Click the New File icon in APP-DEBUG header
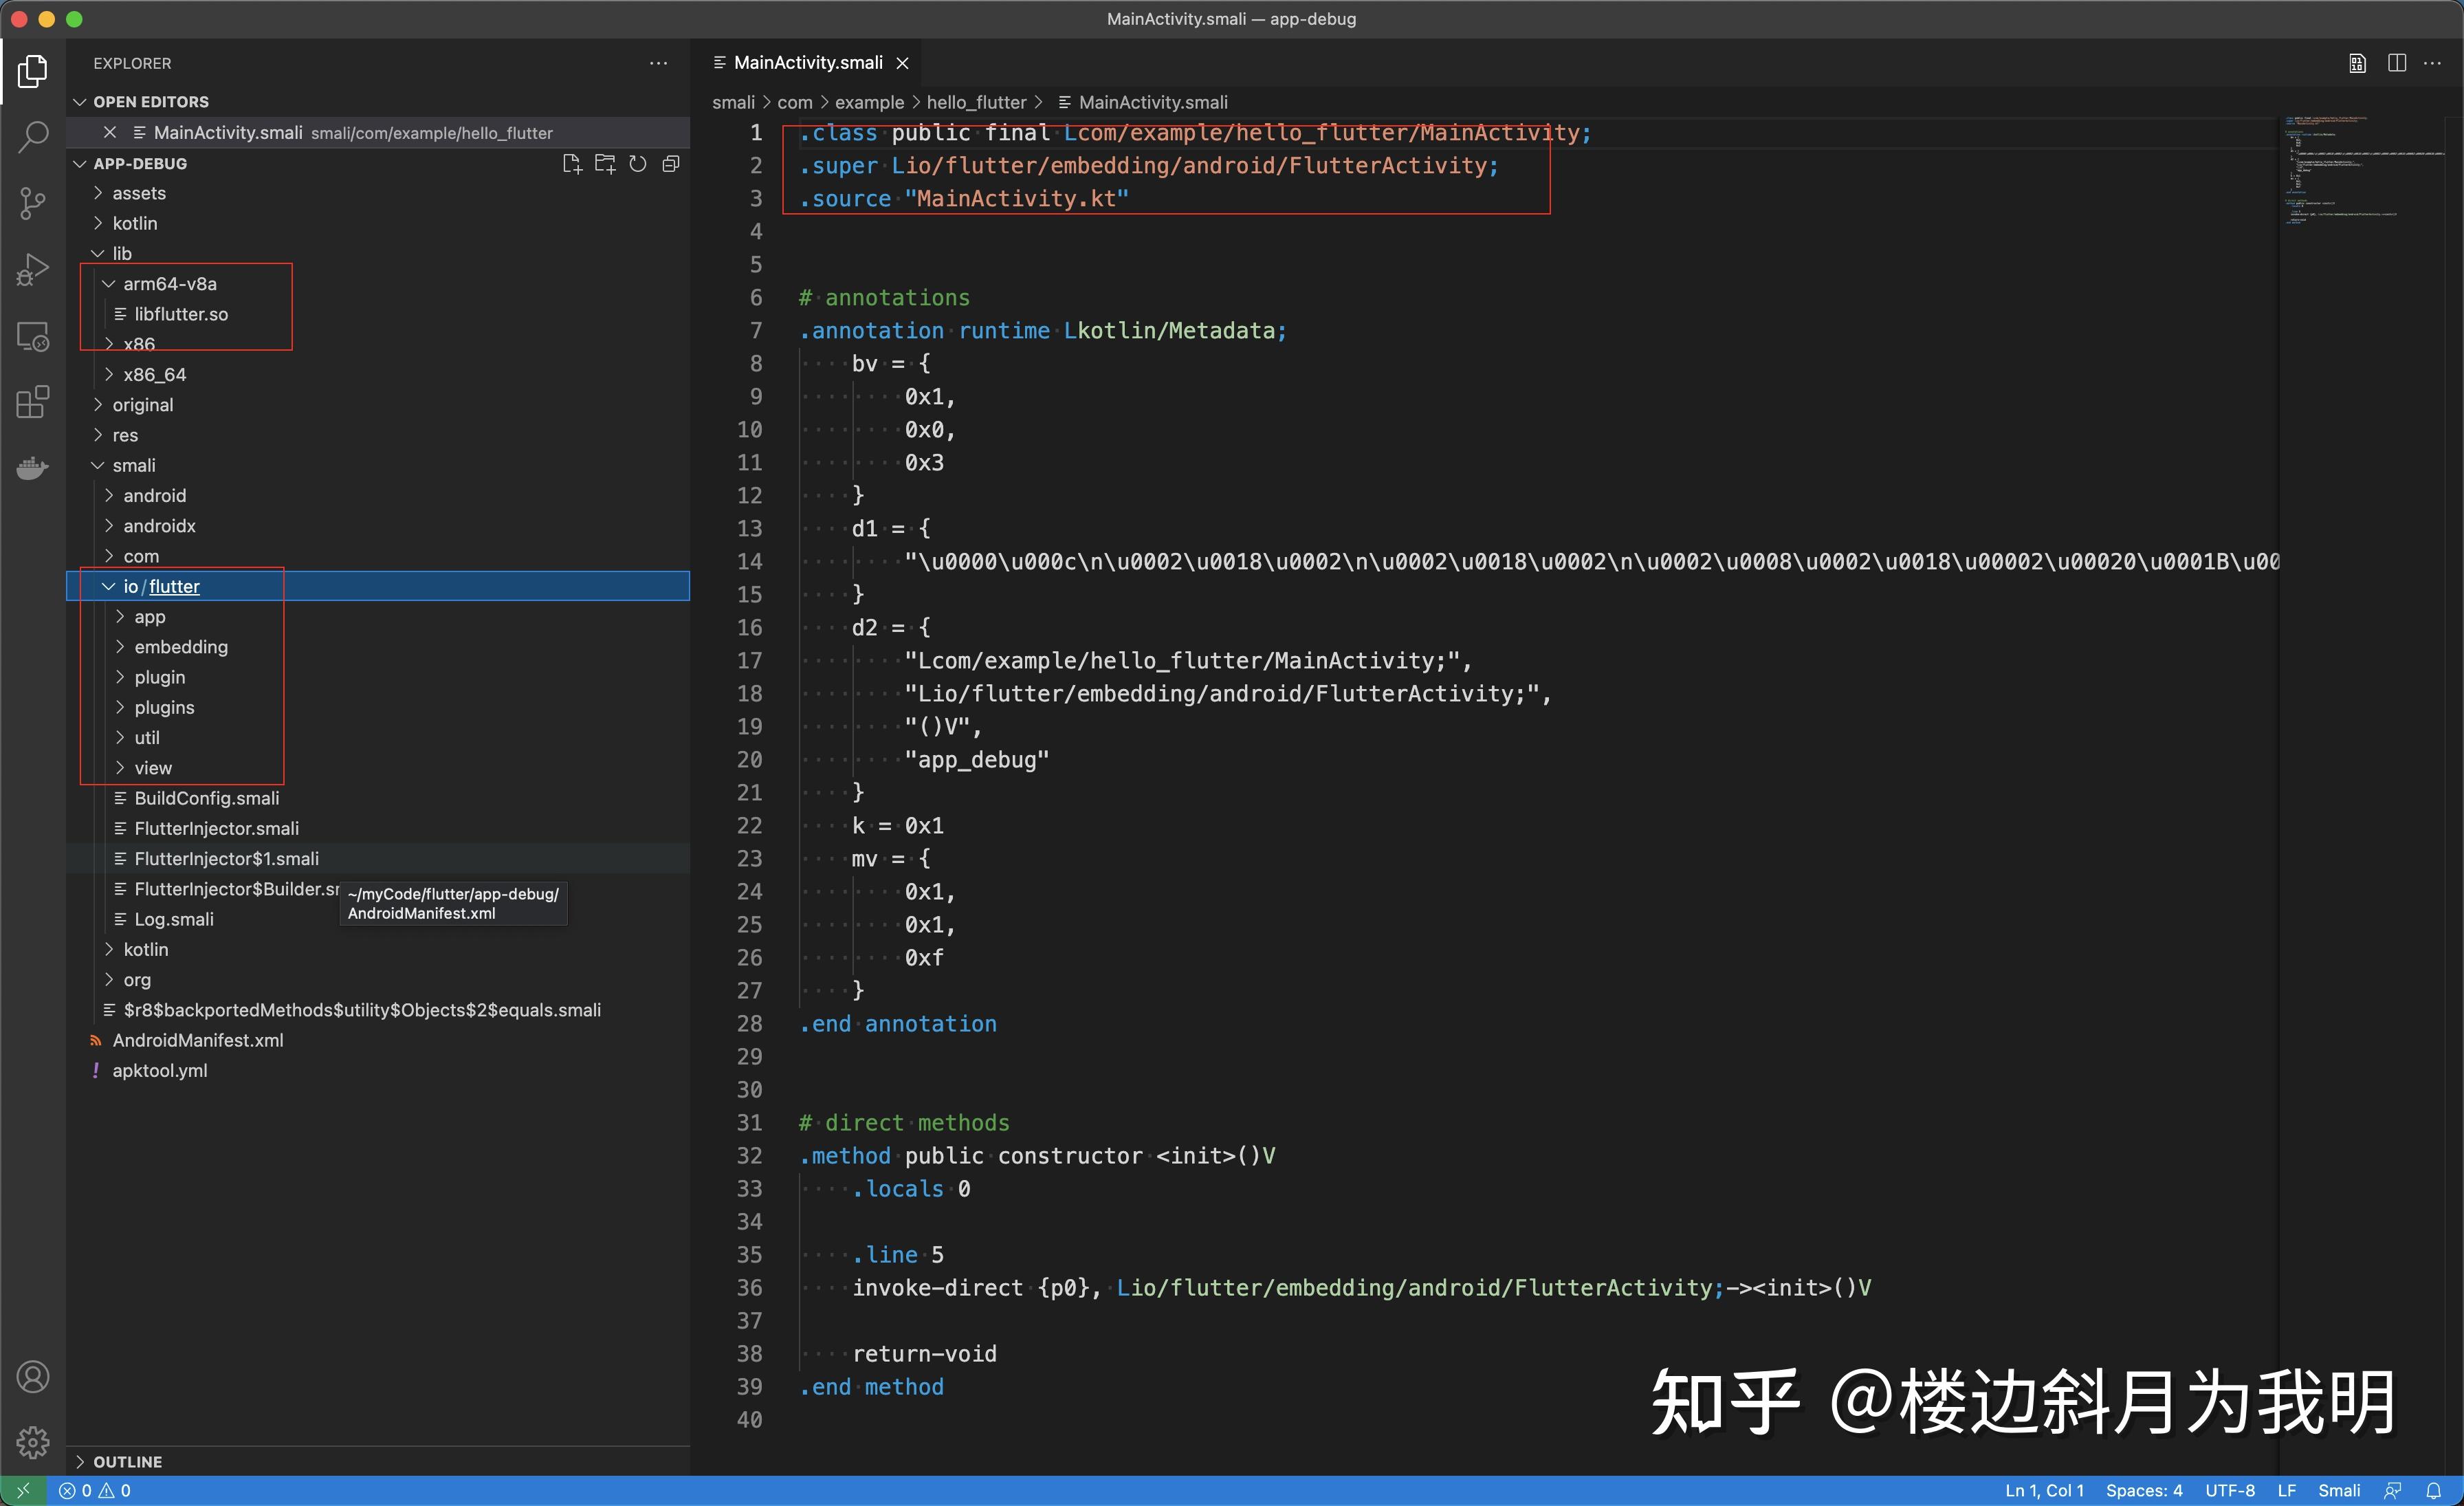This screenshot has width=2464, height=1506. pos(572,163)
